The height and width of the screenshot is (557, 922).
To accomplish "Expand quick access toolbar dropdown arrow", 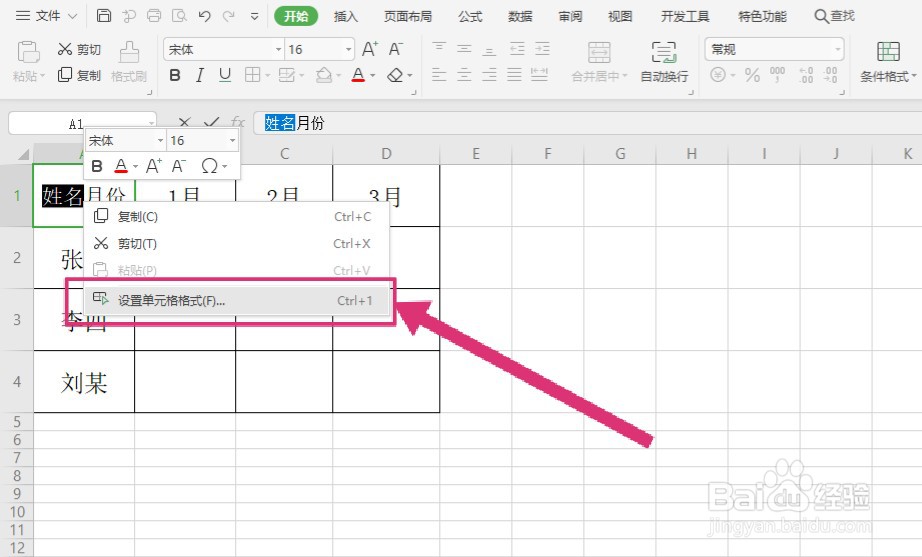I will point(255,16).
